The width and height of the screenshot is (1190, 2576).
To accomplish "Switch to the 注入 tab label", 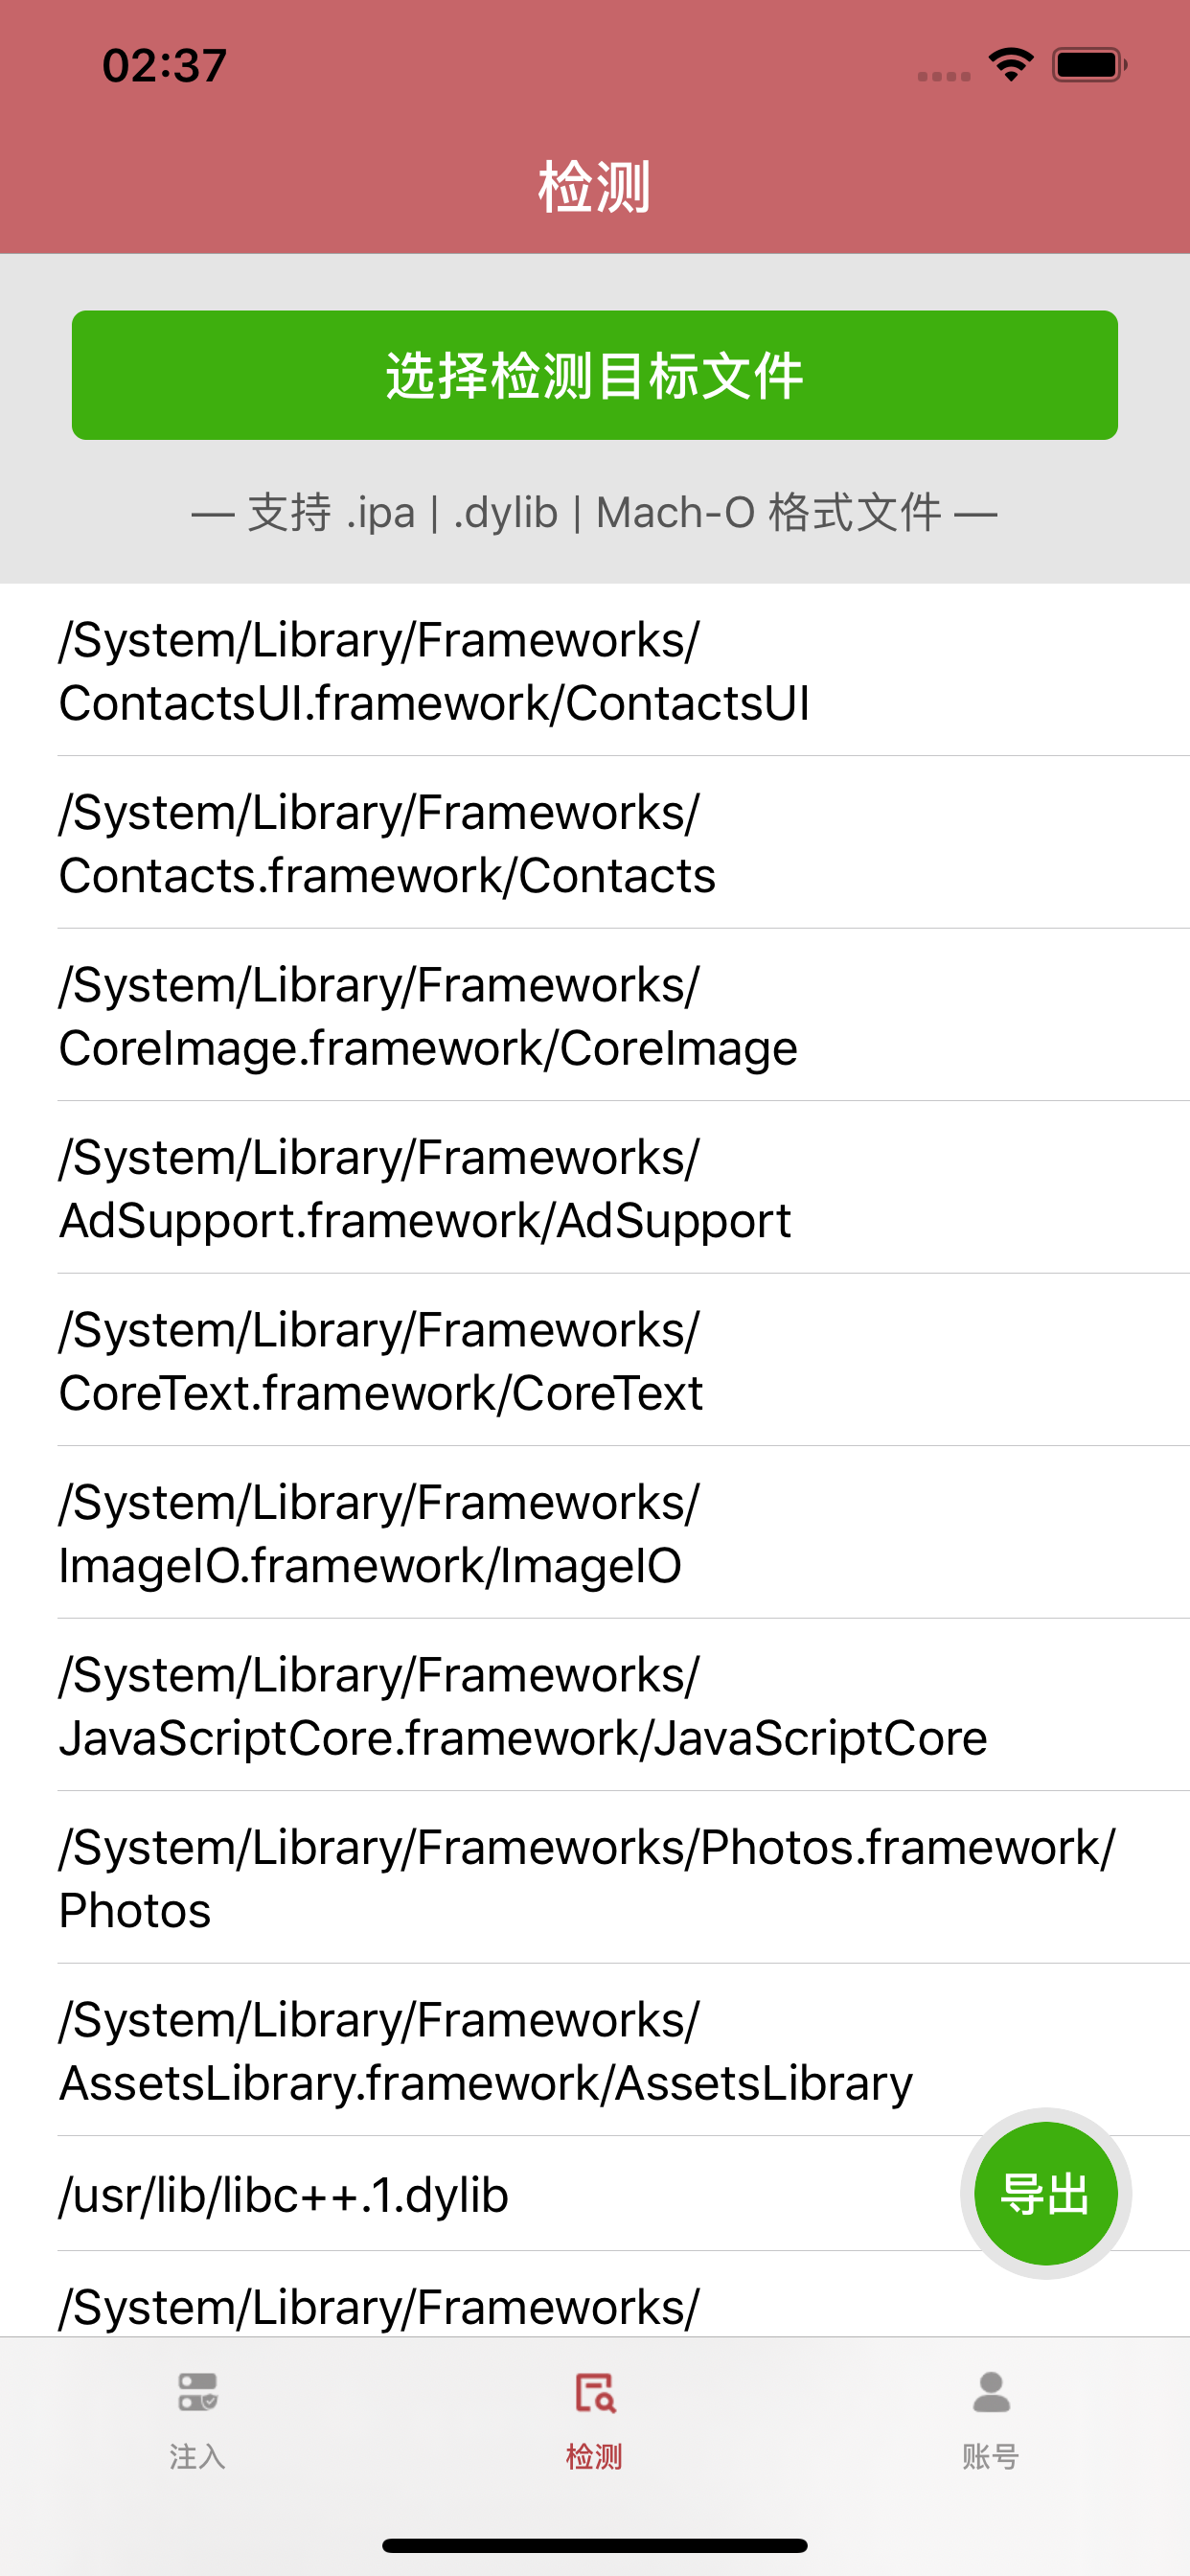I will pos(198,2456).
